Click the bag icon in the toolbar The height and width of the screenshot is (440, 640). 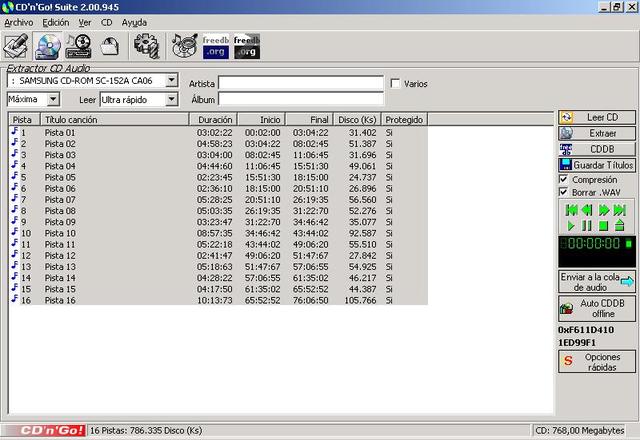(x=109, y=46)
